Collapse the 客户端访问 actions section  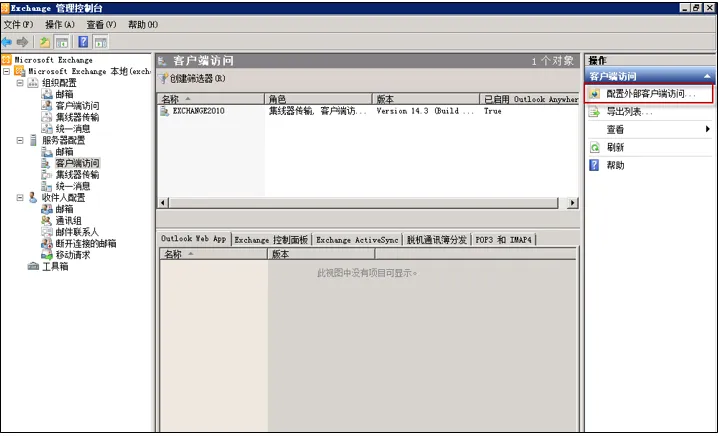(x=707, y=76)
